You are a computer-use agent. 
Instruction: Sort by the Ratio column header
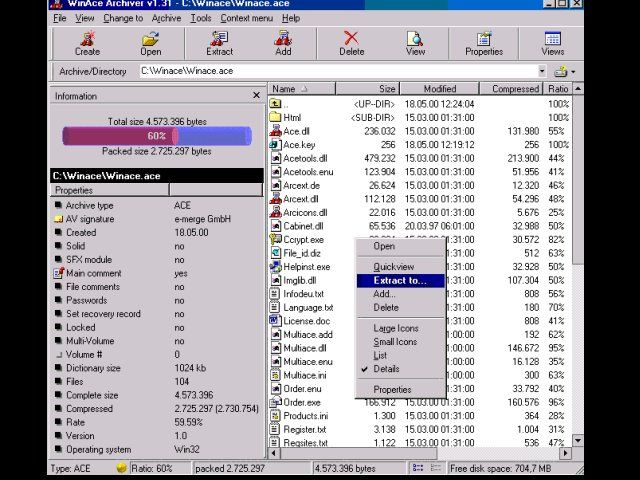click(x=558, y=89)
